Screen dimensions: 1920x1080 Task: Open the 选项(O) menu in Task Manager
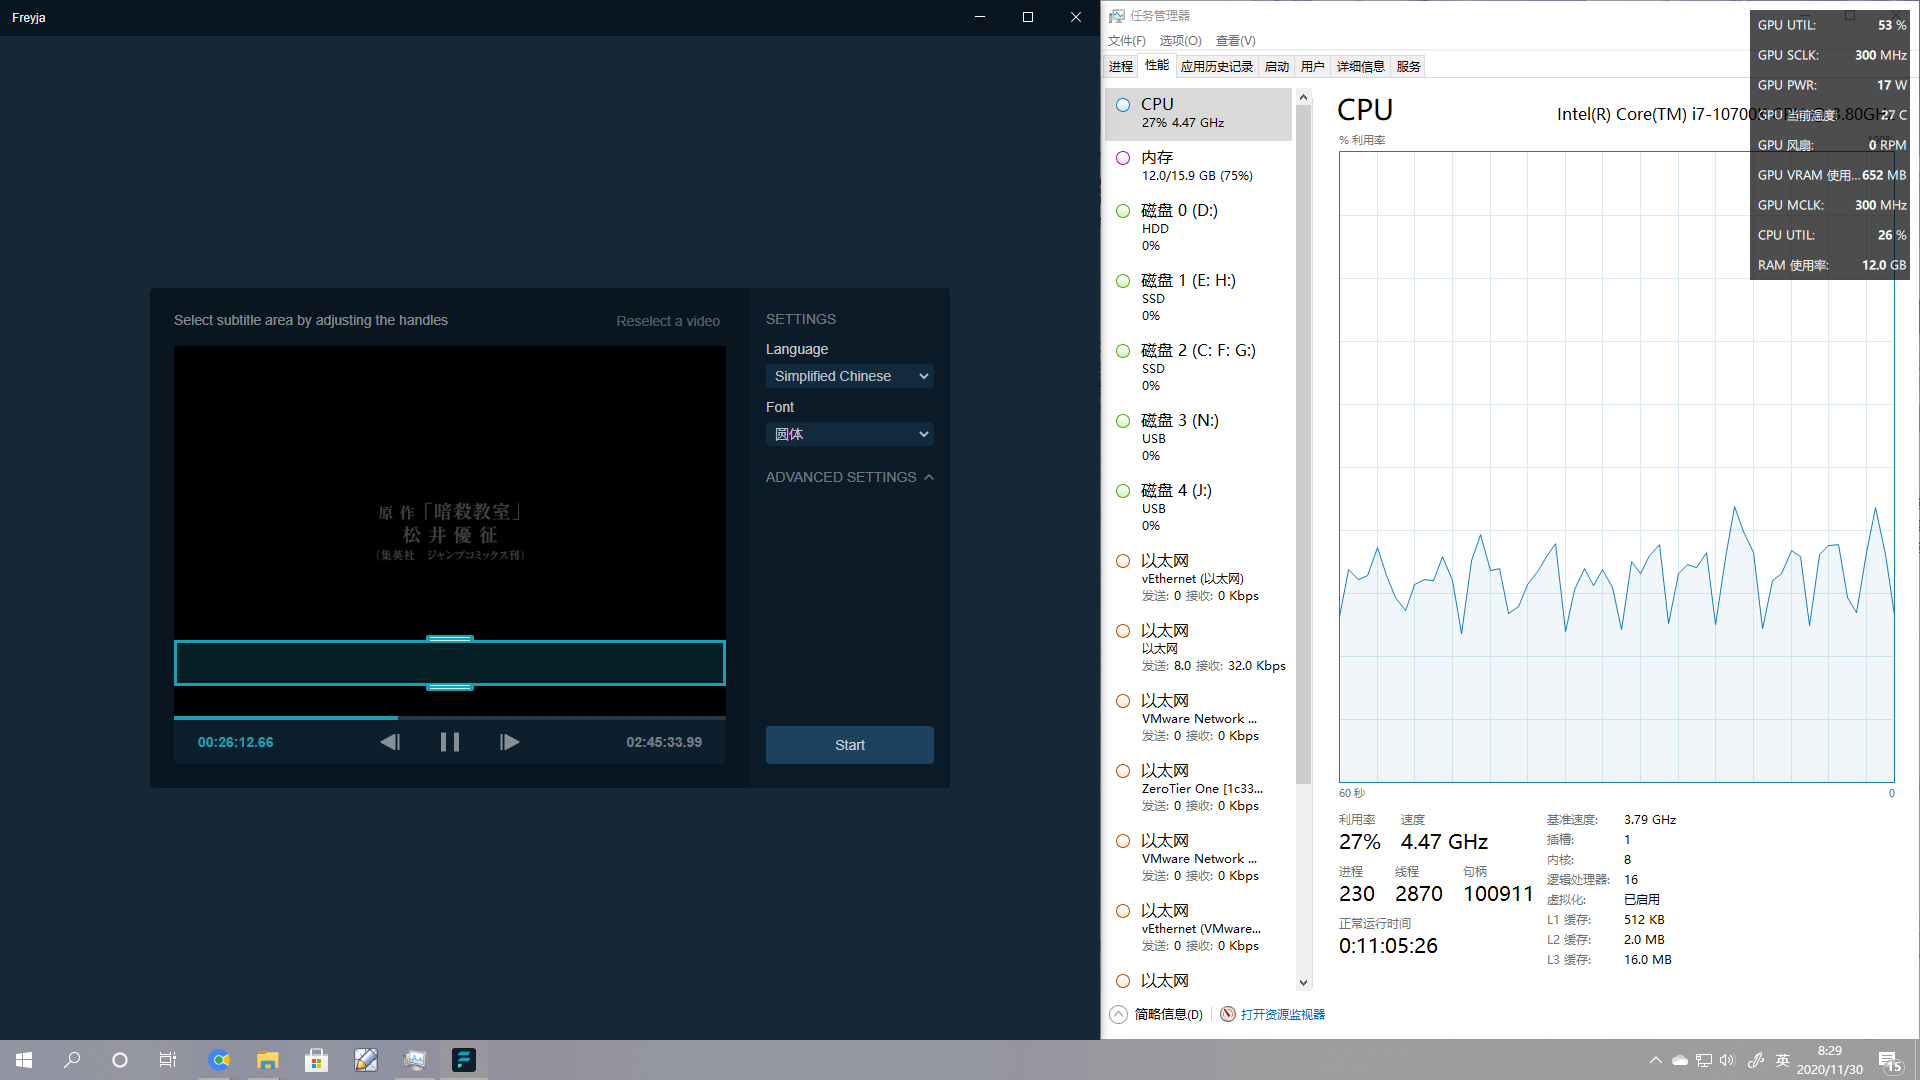tap(1180, 41)
